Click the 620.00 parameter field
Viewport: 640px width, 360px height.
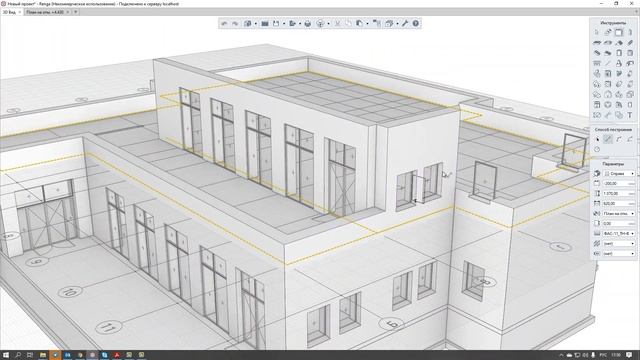[619, 203]
